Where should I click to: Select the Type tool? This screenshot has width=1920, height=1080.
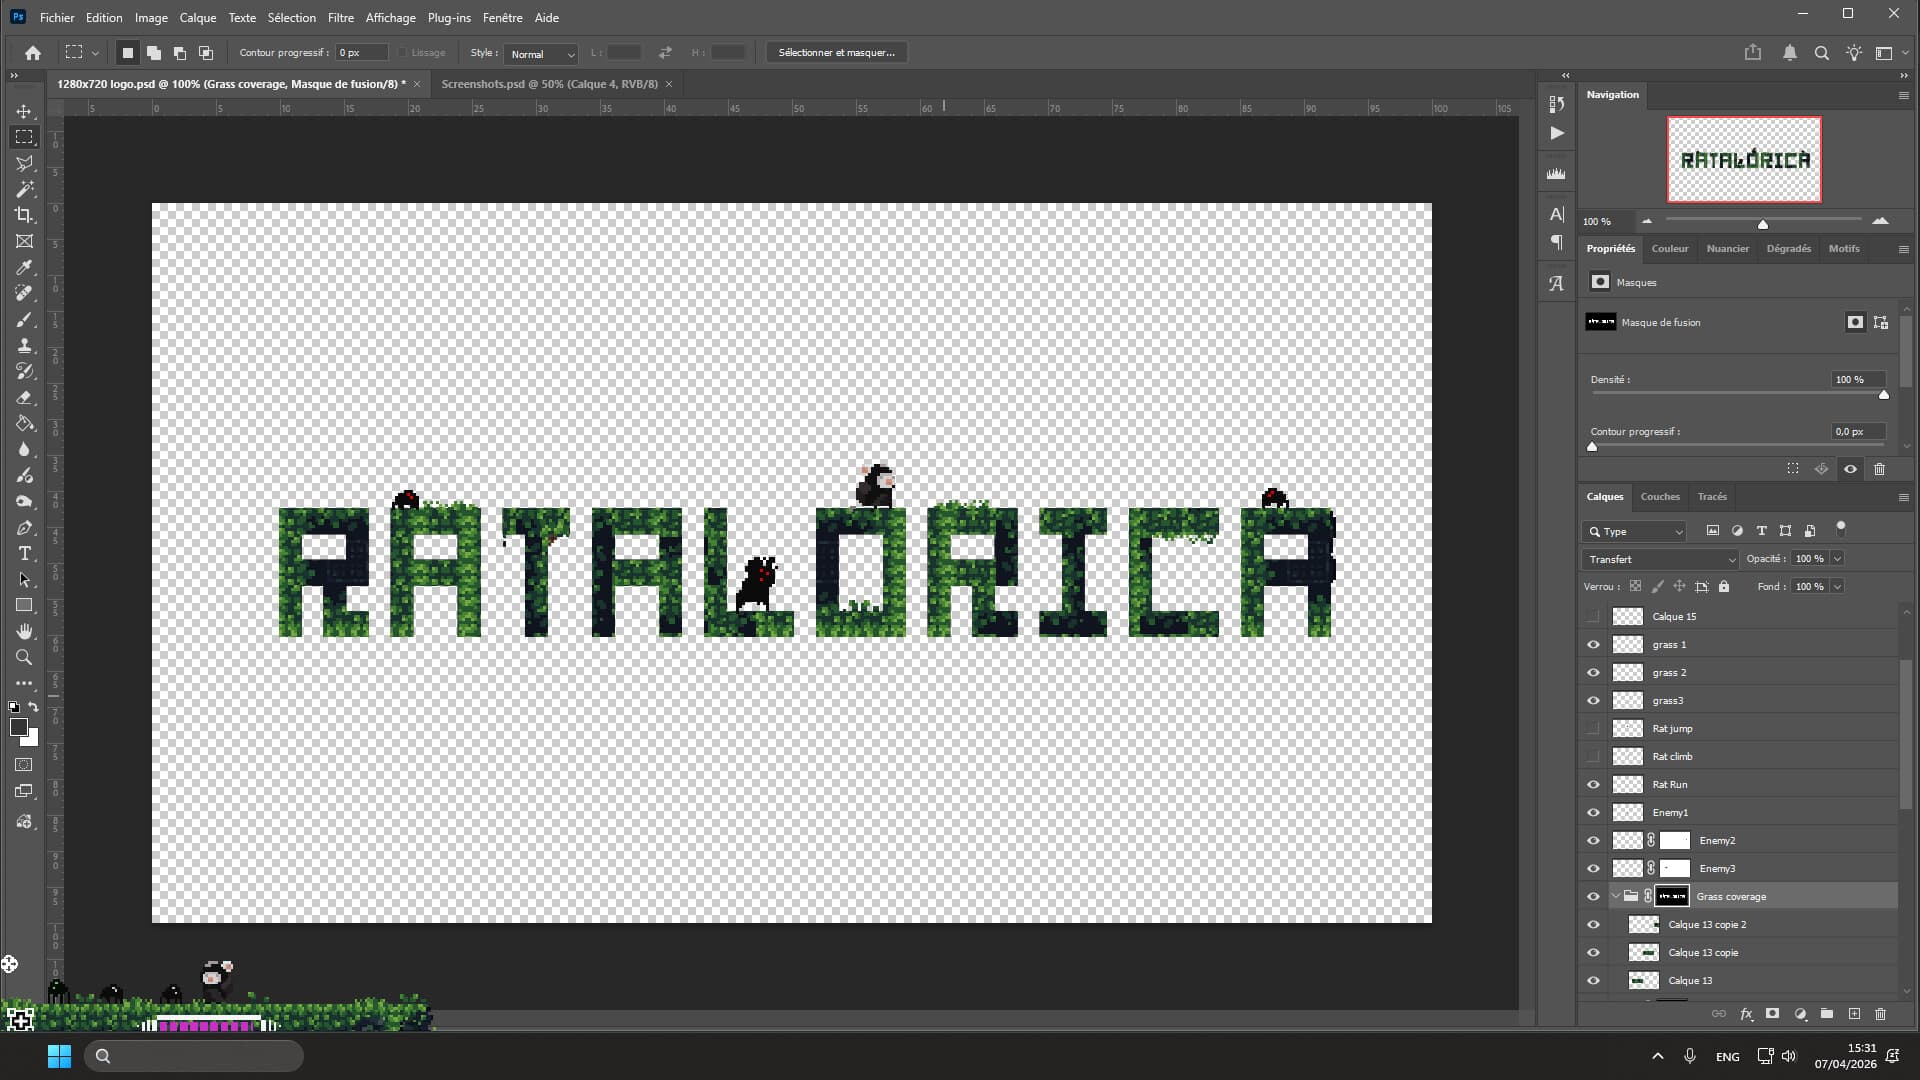click(24, 554)
